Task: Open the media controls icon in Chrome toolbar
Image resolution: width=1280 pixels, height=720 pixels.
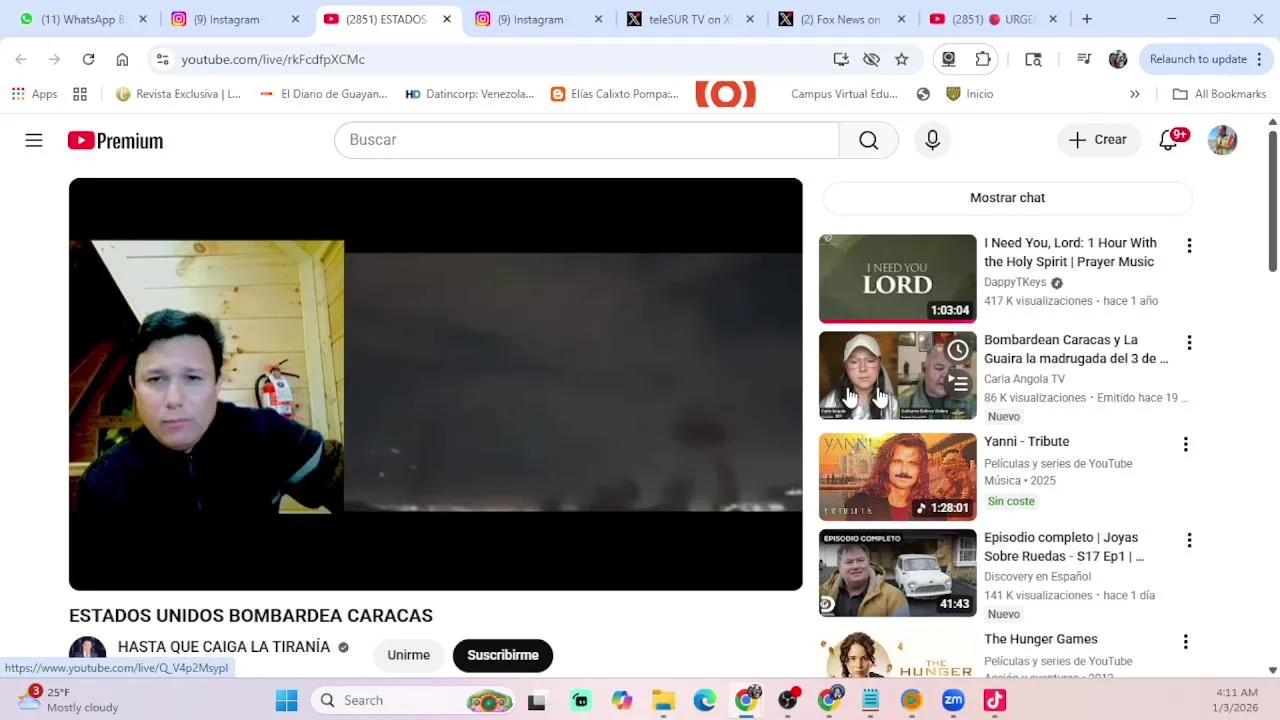Action: coord(1084,59)
